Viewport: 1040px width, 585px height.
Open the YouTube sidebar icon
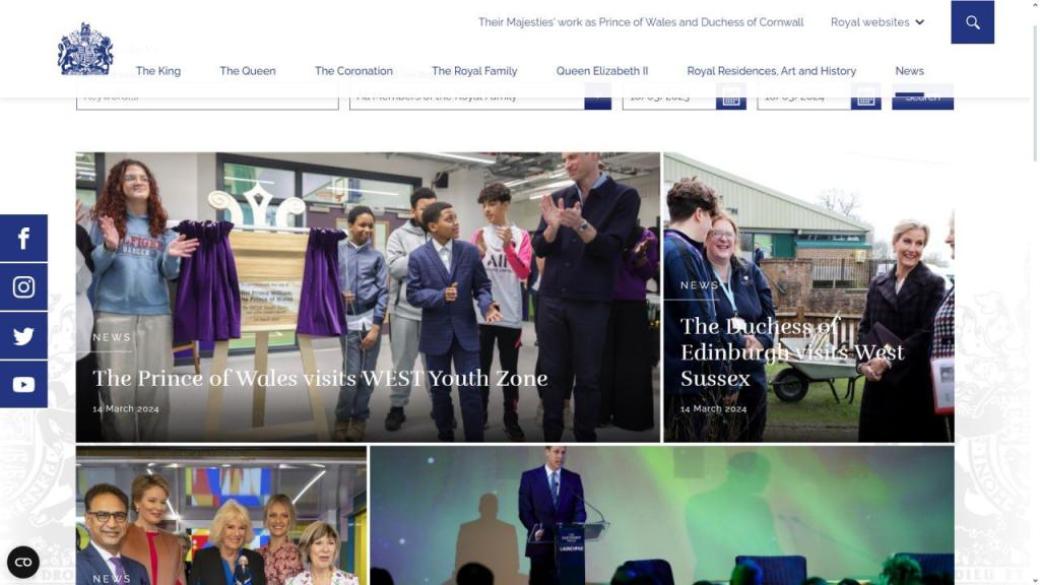pyautogui.click(x=23, y=385)
